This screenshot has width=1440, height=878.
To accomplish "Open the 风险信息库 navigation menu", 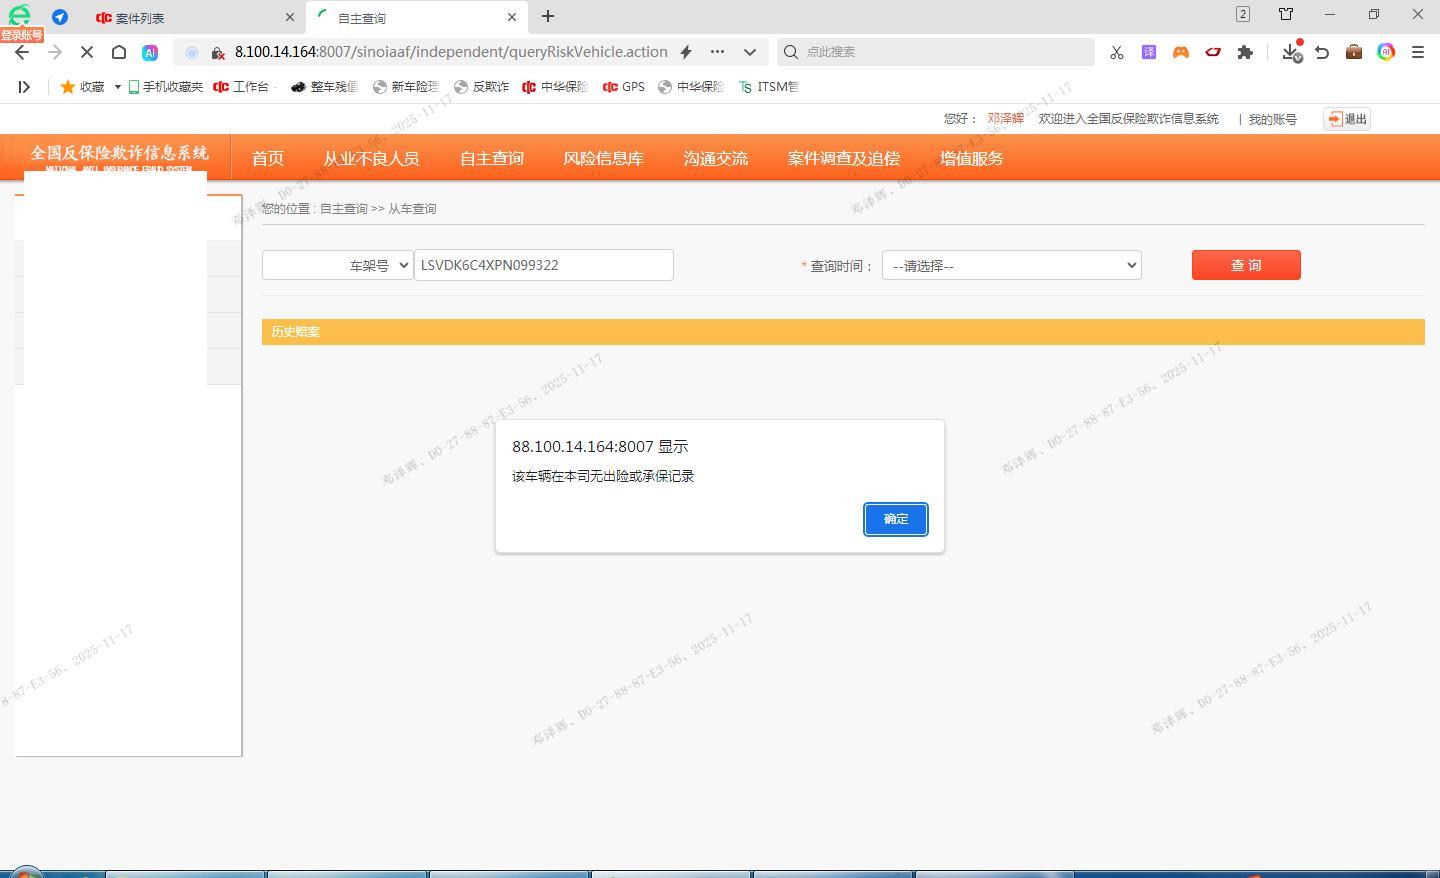I will pyautogui.click(x=603, y=158).
